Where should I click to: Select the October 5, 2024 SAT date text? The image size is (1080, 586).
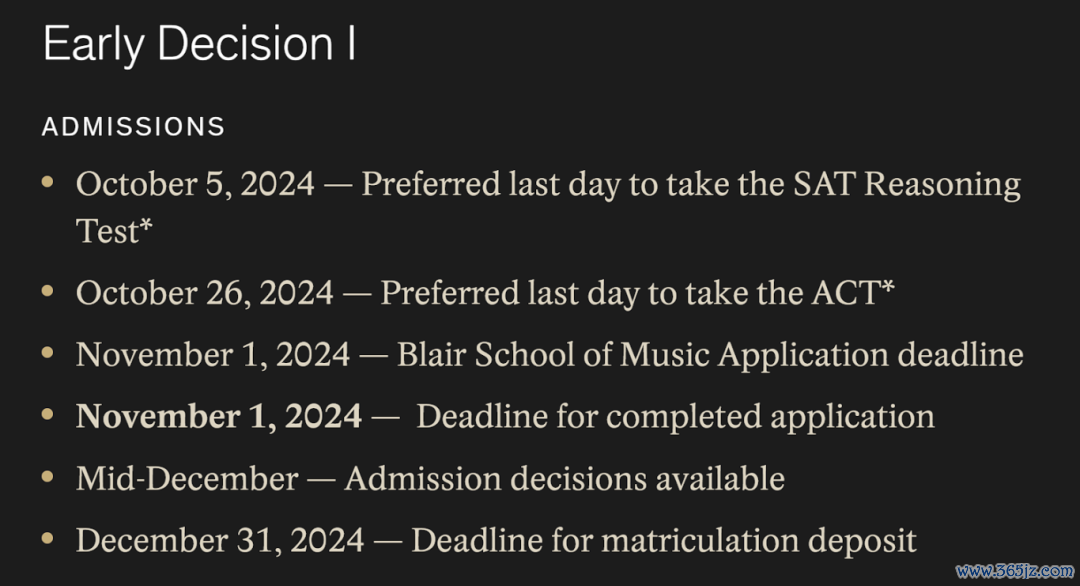[x=195, y=185]
